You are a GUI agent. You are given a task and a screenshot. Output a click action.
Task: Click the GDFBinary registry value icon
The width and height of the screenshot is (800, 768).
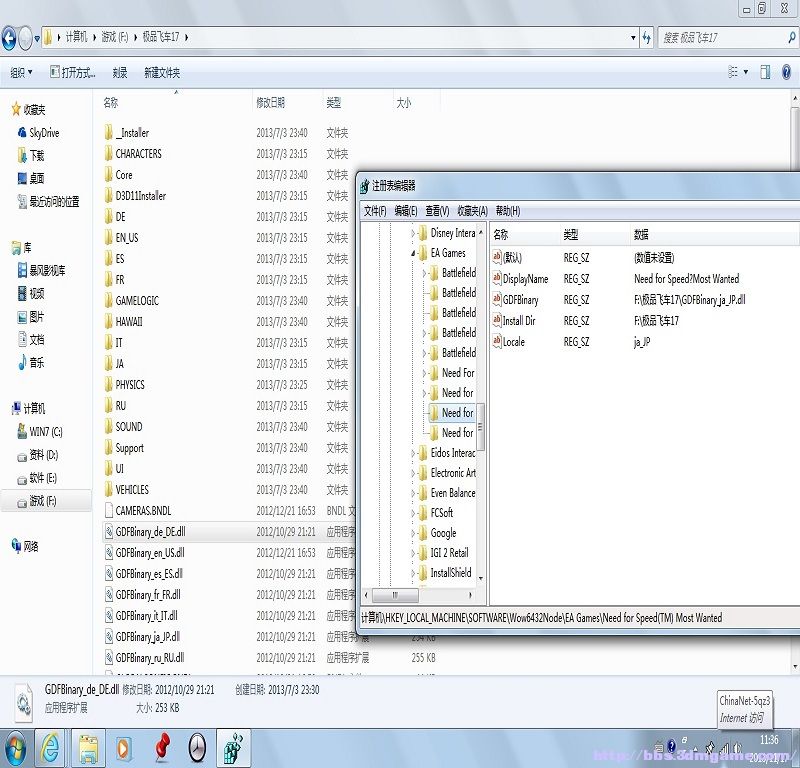[496, 300]
